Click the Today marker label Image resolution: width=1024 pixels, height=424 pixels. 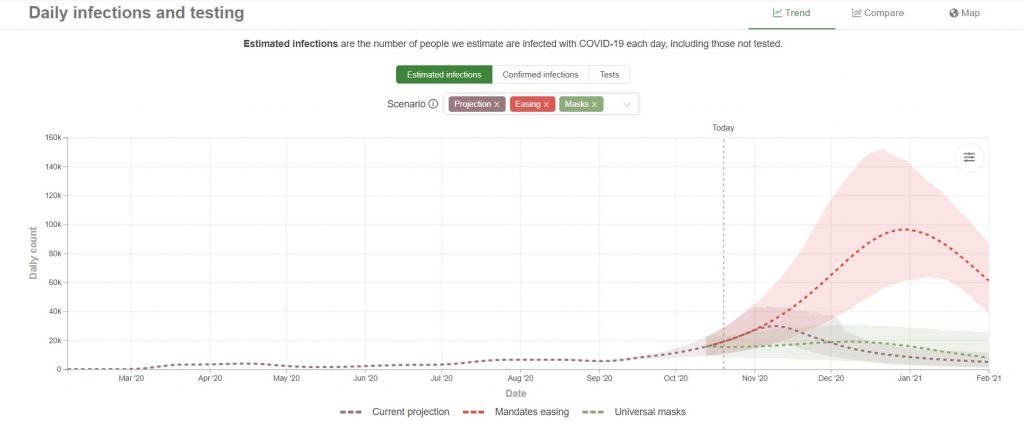tap(723, 128)
